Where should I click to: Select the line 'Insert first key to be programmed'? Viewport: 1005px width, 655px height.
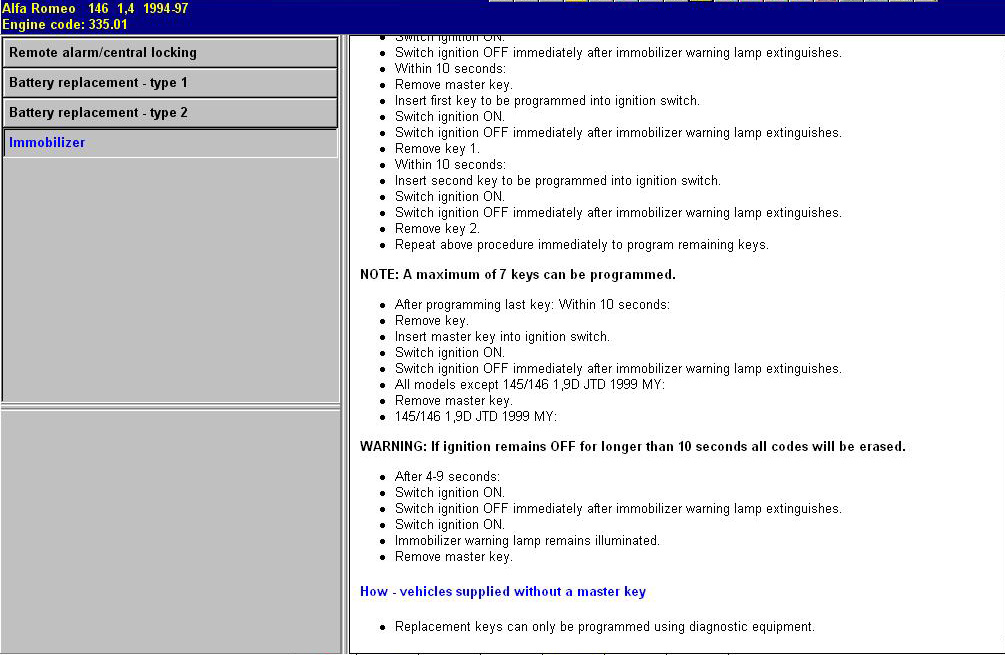[547, 101]
